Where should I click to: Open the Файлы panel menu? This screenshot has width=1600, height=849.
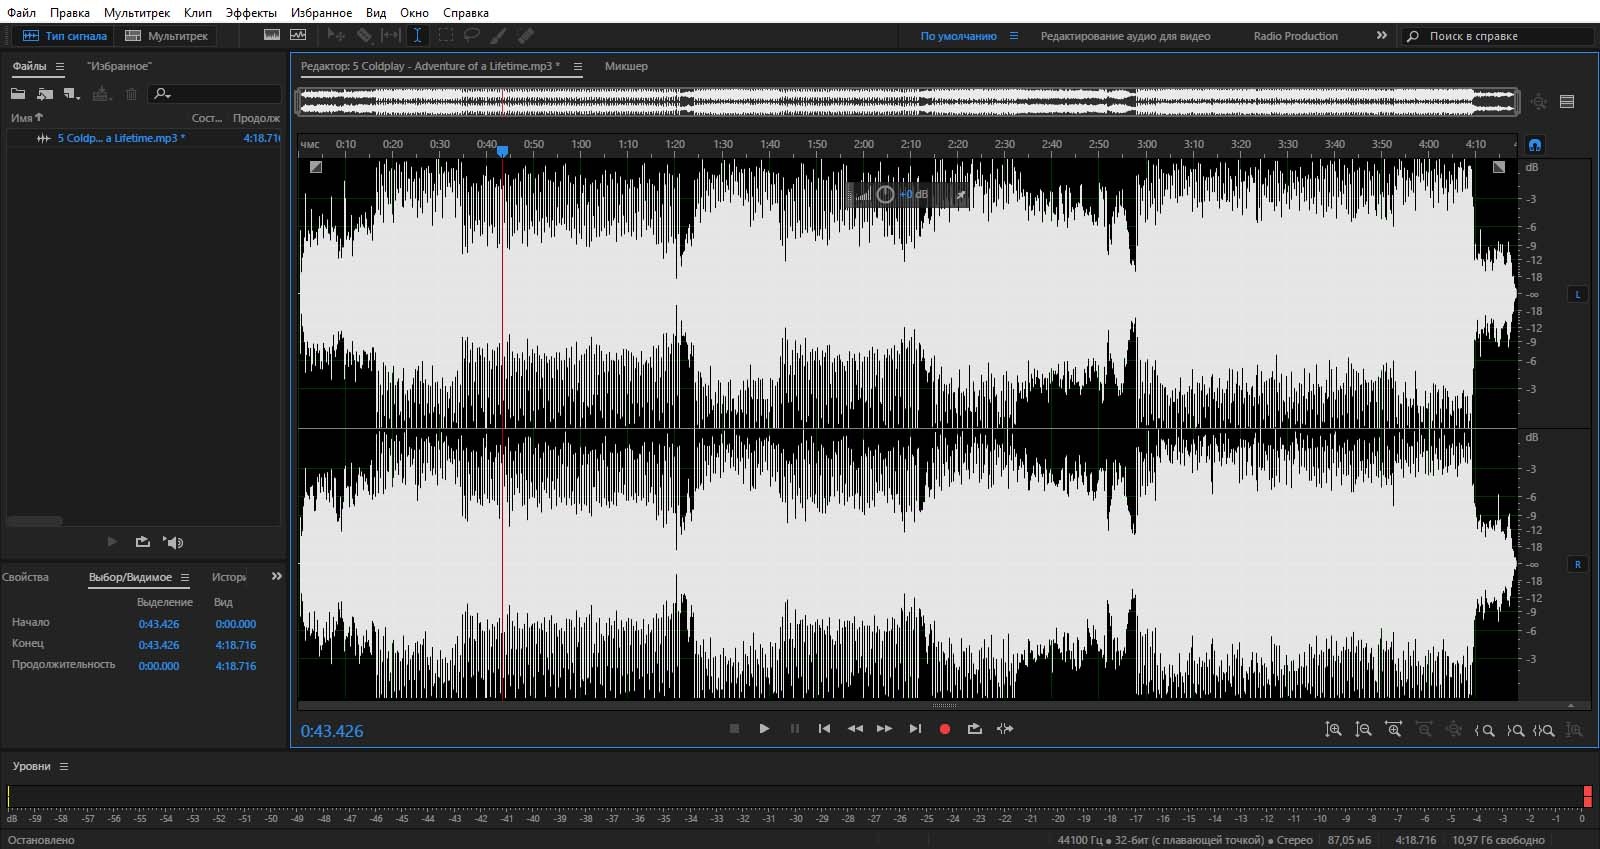coord(60,66)
